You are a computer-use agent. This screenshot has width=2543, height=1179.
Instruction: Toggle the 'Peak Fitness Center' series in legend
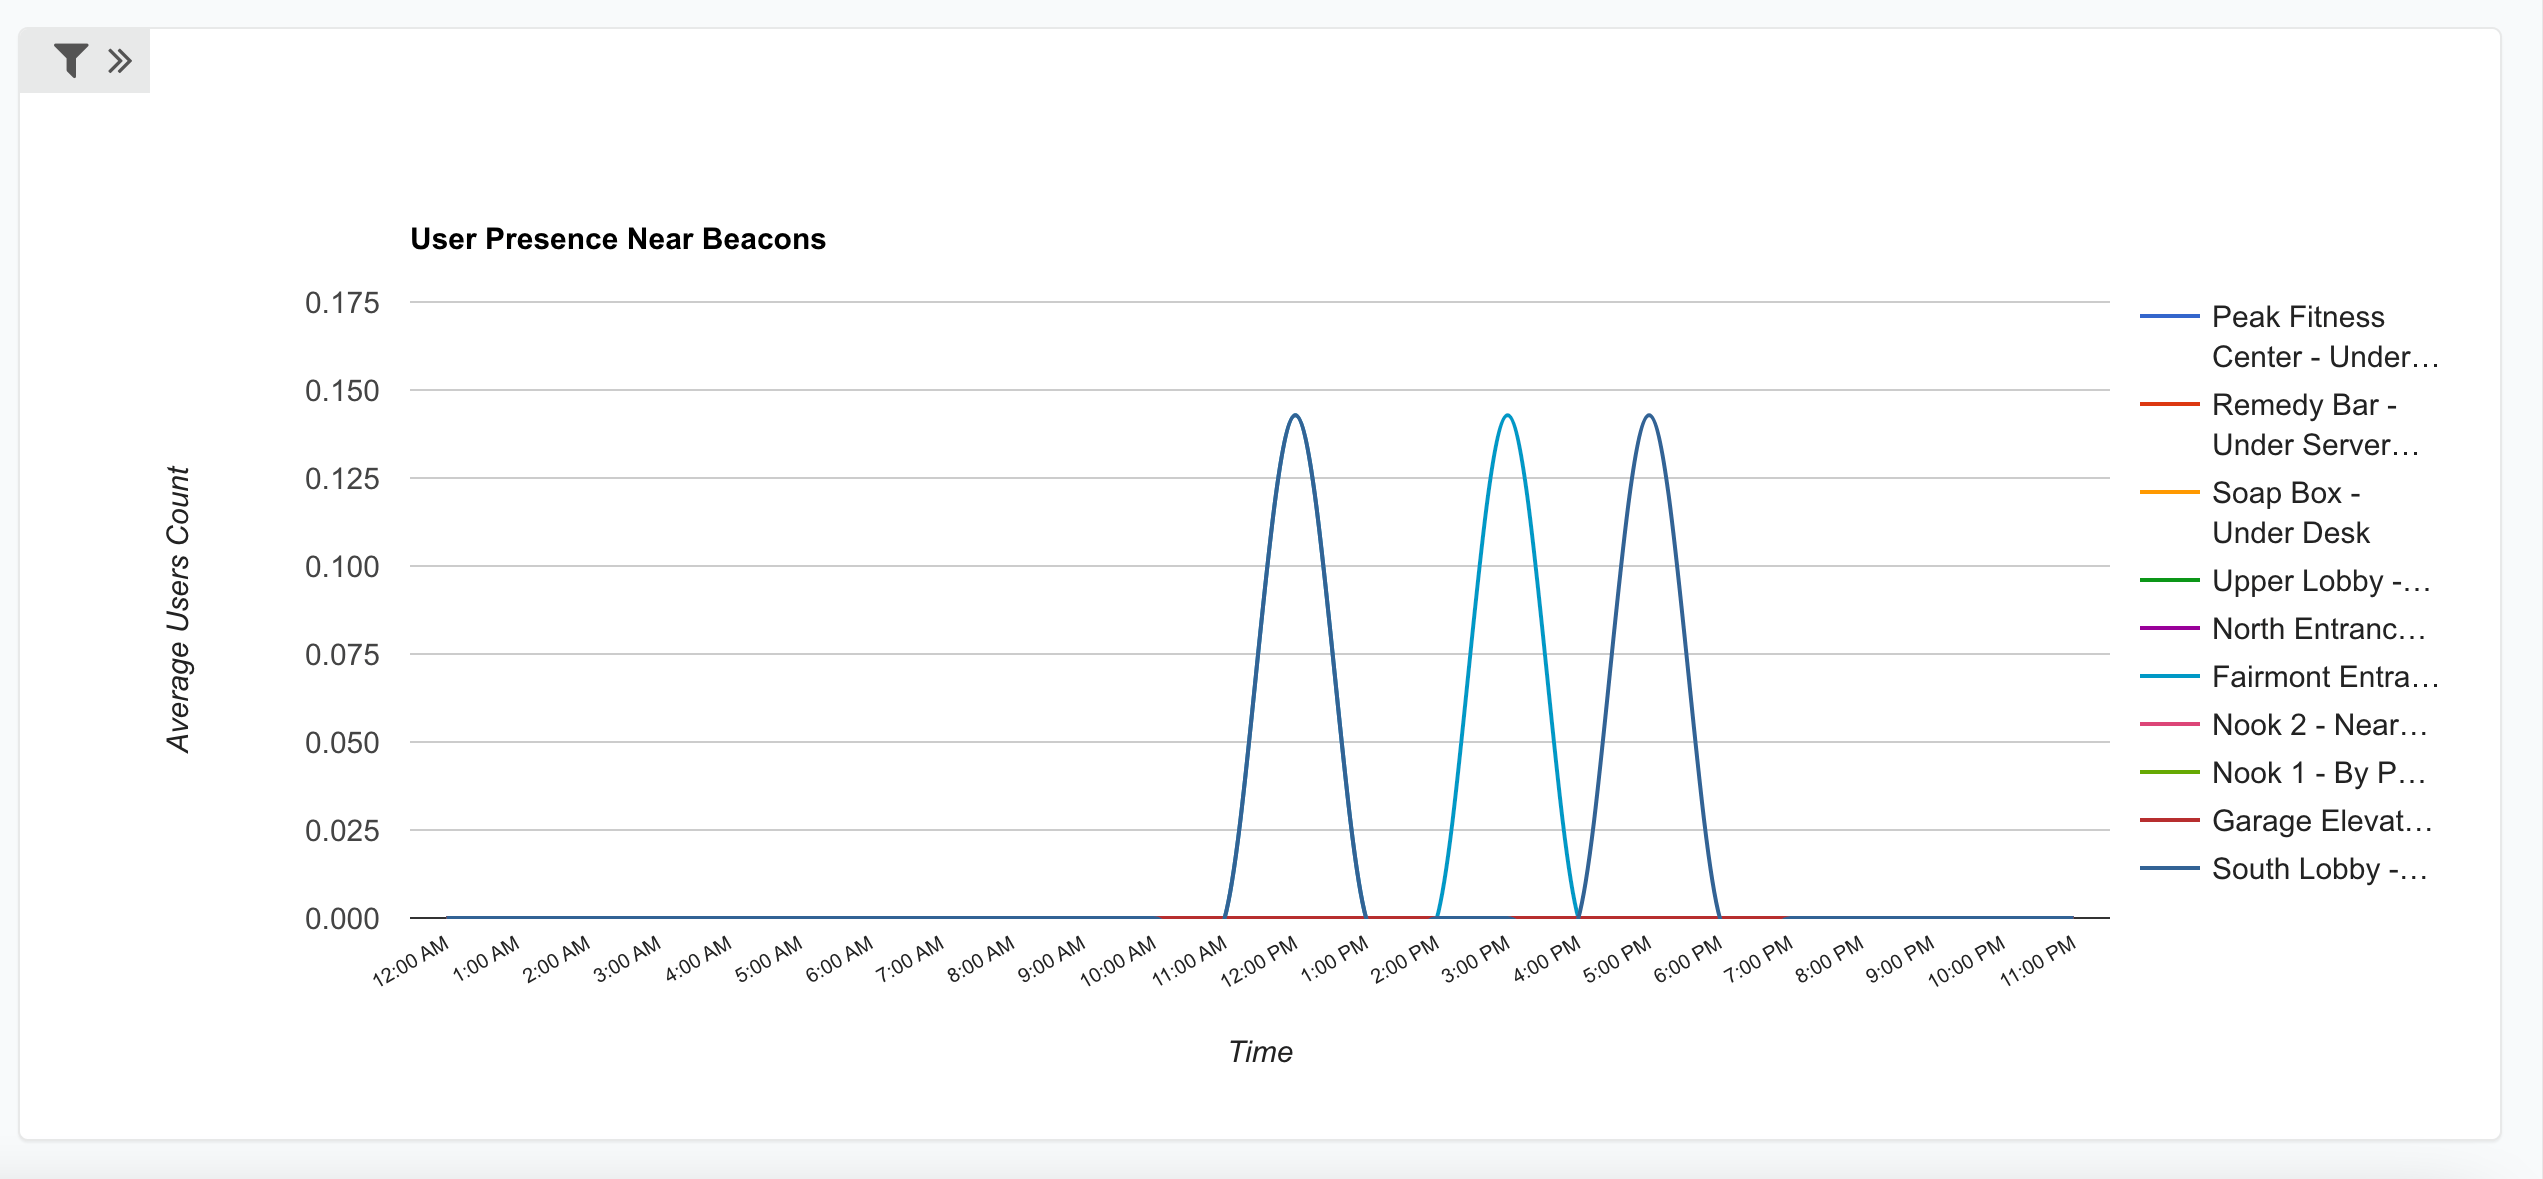click(x=2313, y=337)
